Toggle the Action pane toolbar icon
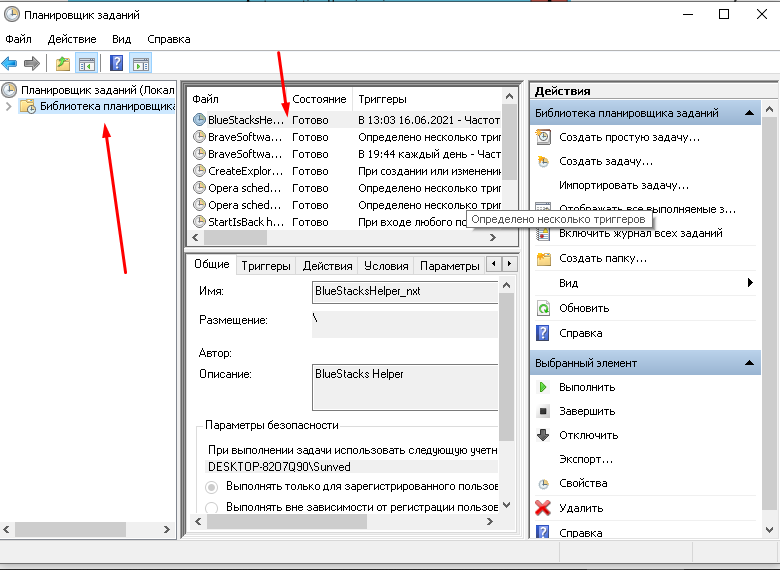 coord(141,64)
